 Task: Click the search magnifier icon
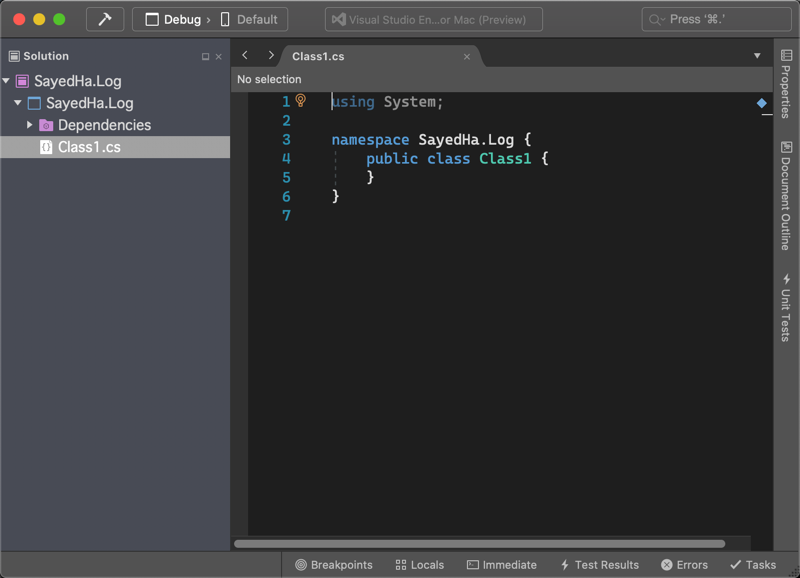(x=654, y=20)
